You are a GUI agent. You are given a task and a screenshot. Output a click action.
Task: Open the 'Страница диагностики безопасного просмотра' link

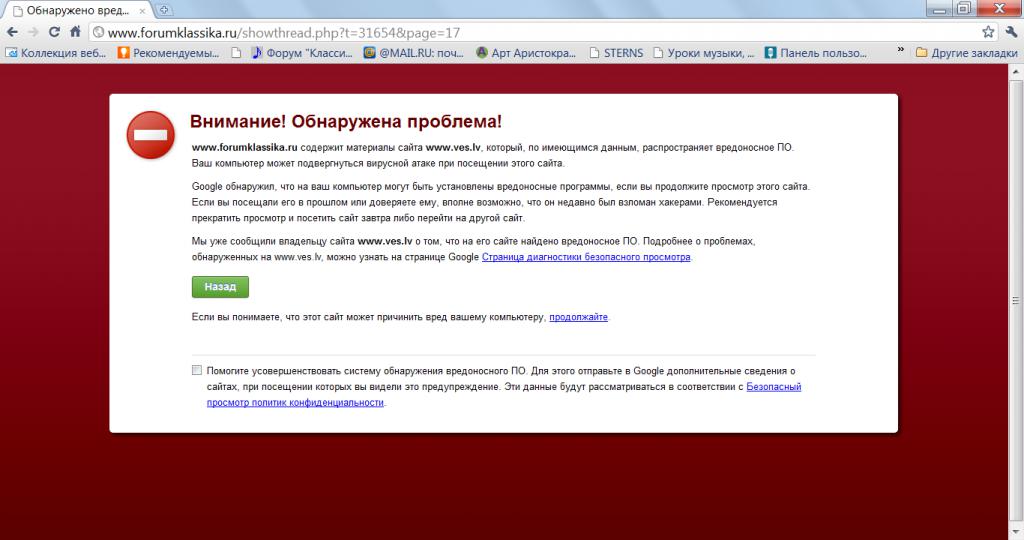586,257
